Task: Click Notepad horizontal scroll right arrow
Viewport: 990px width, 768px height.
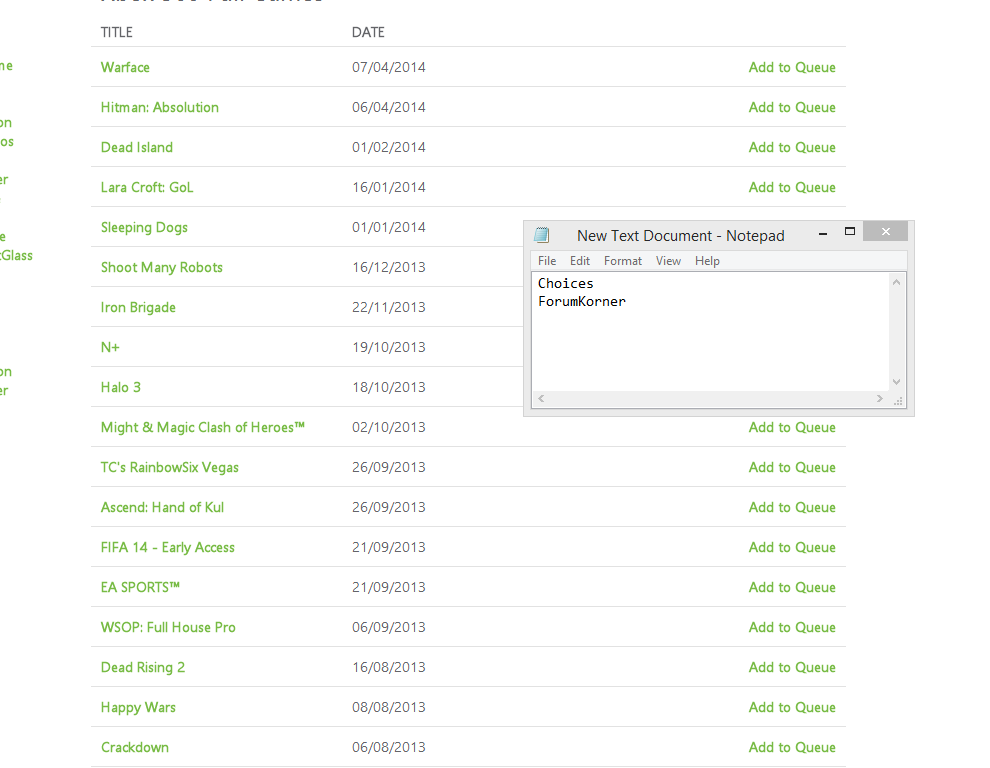Action: pyautogui.click(x=880, y=399)
